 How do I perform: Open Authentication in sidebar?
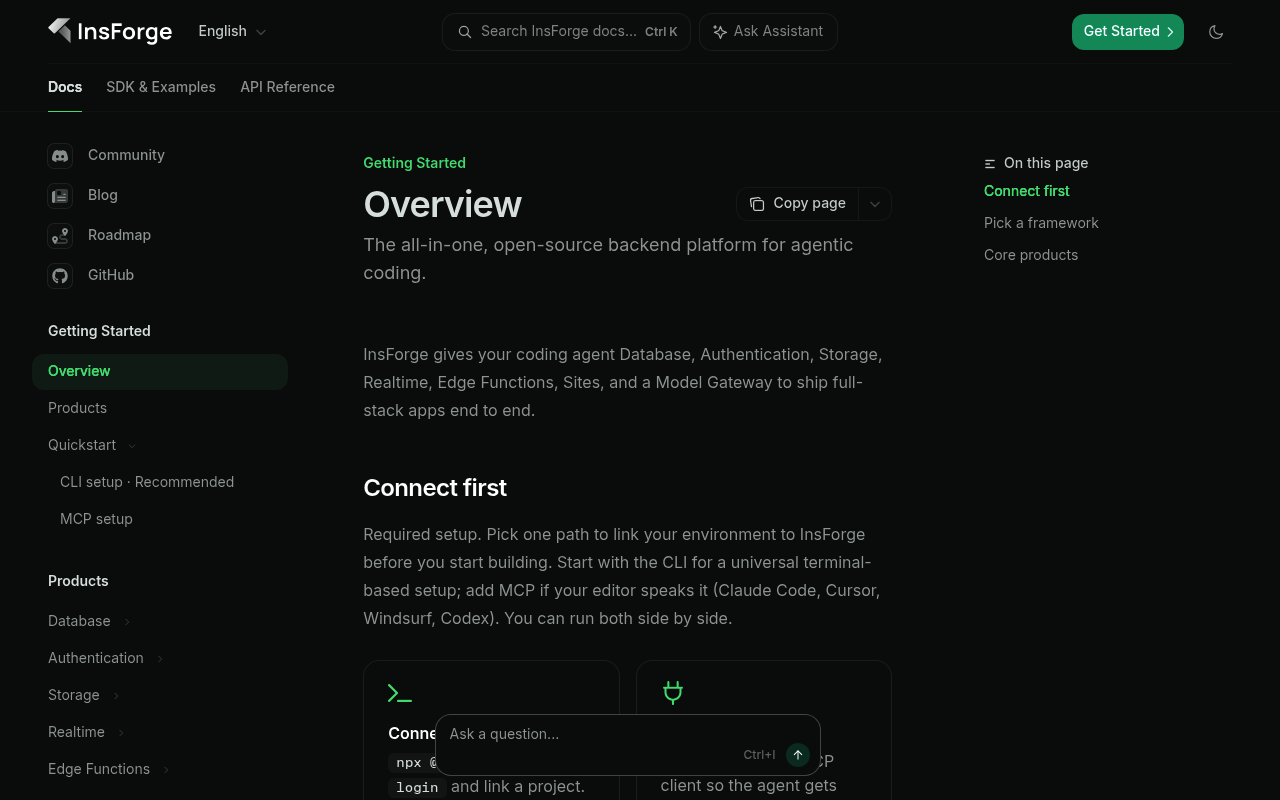tap(96, 658)
